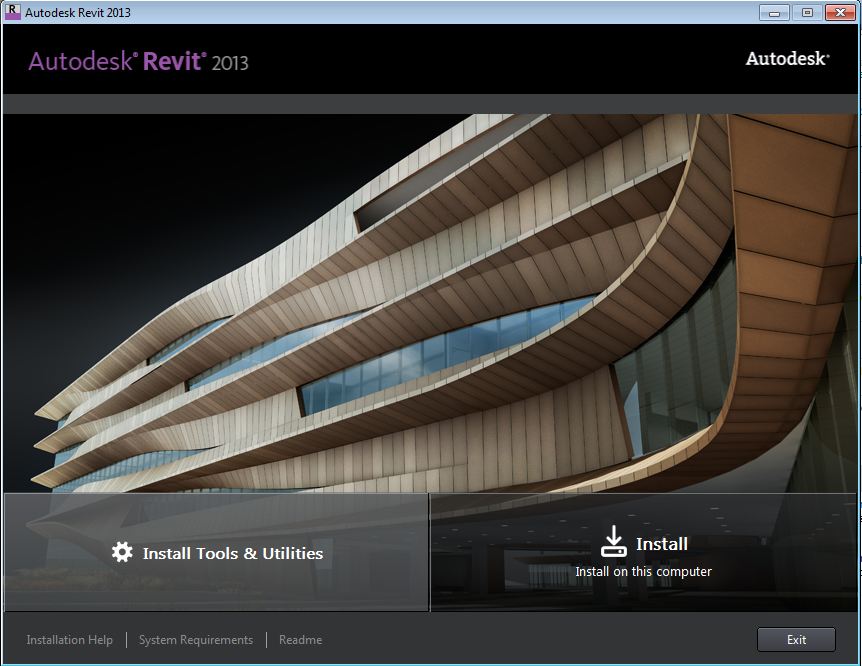The height and width of the screenshot is (666, 862).
Task: Click the Autodesk logo text at top right
Action: [x=787, y=58]
